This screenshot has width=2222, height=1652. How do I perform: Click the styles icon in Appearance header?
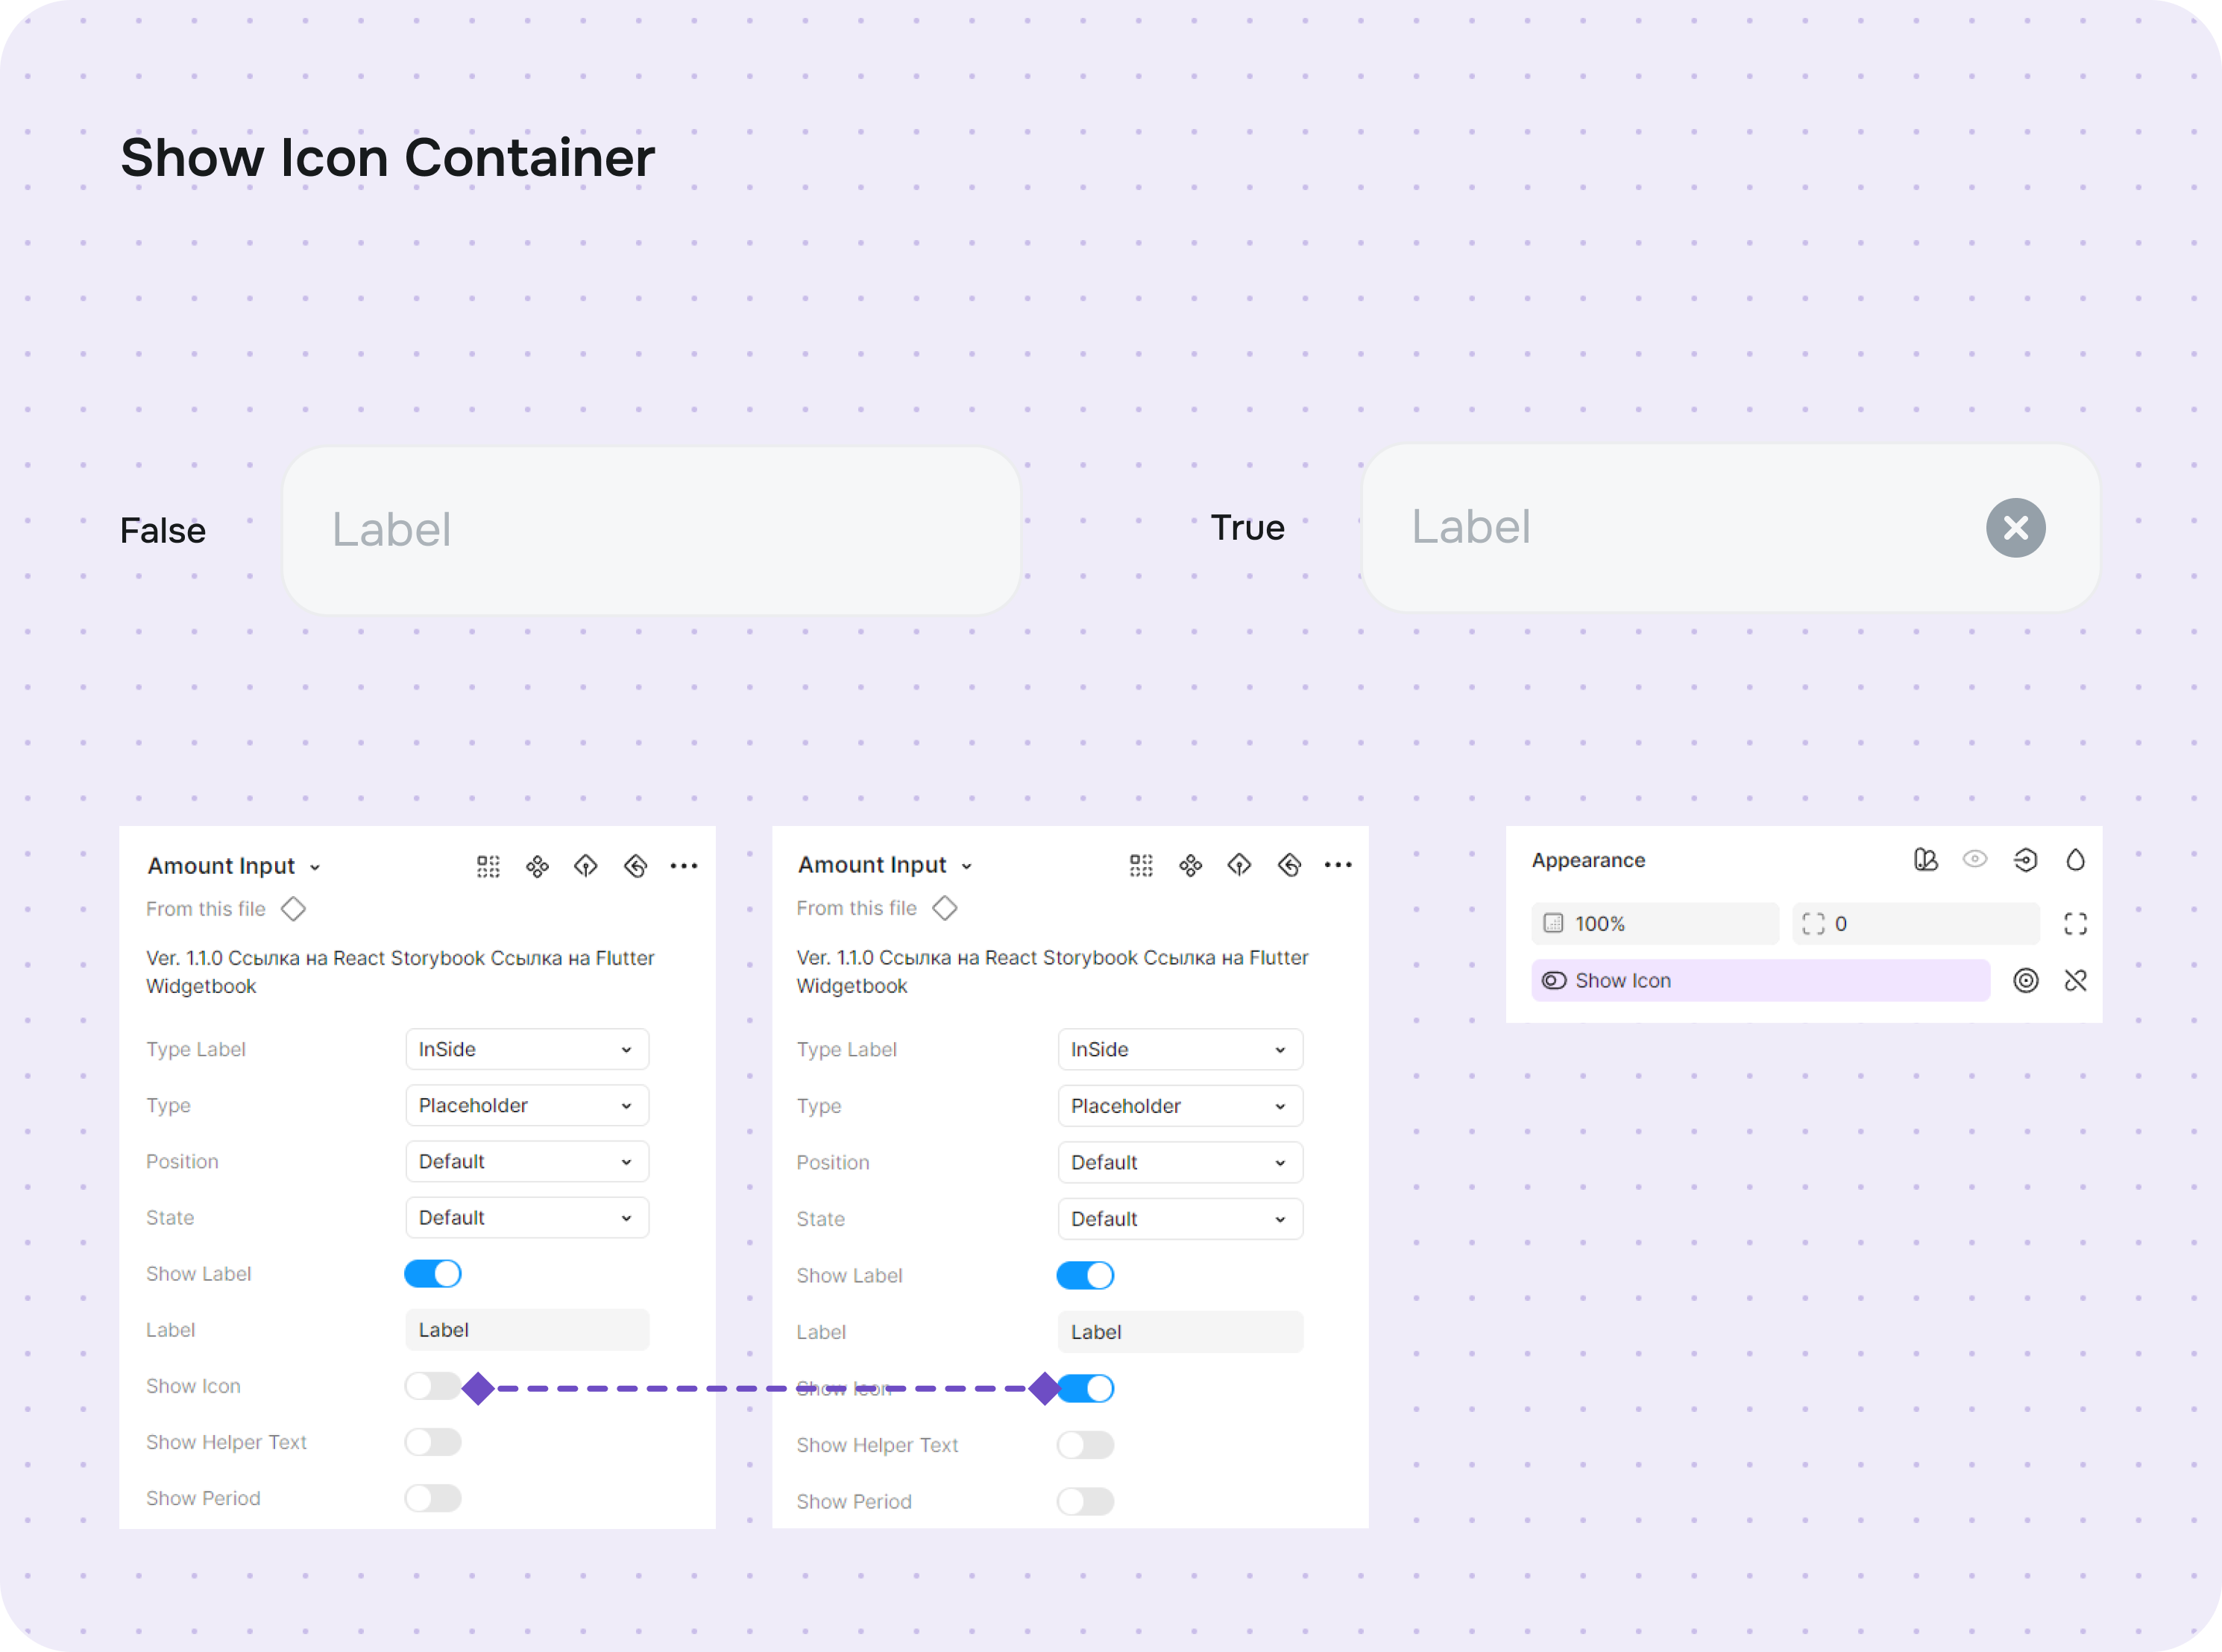[x=1925, y=860]
